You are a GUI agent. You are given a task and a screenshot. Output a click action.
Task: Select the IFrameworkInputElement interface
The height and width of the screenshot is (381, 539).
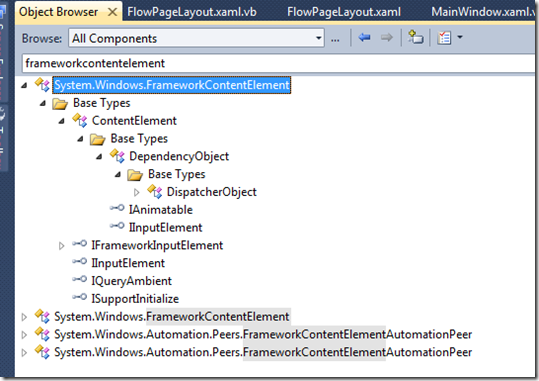[157, 246]
